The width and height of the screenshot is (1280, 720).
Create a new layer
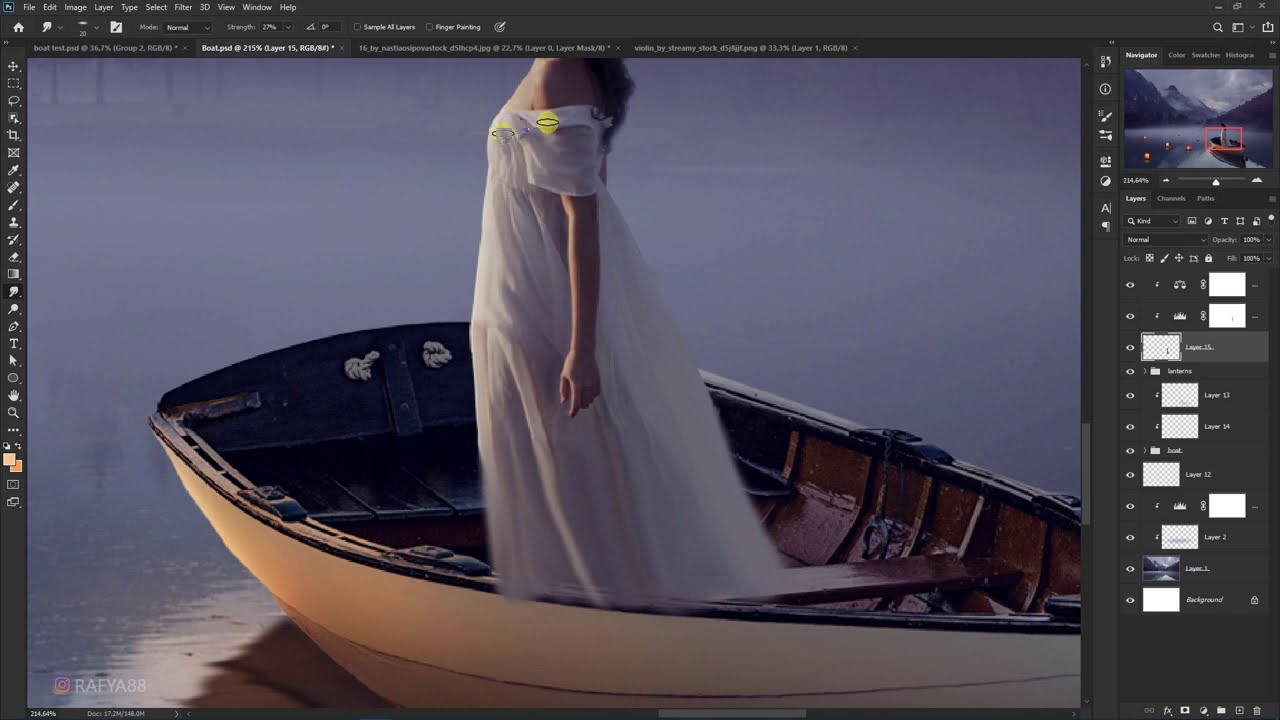(x=1239, y=711)
